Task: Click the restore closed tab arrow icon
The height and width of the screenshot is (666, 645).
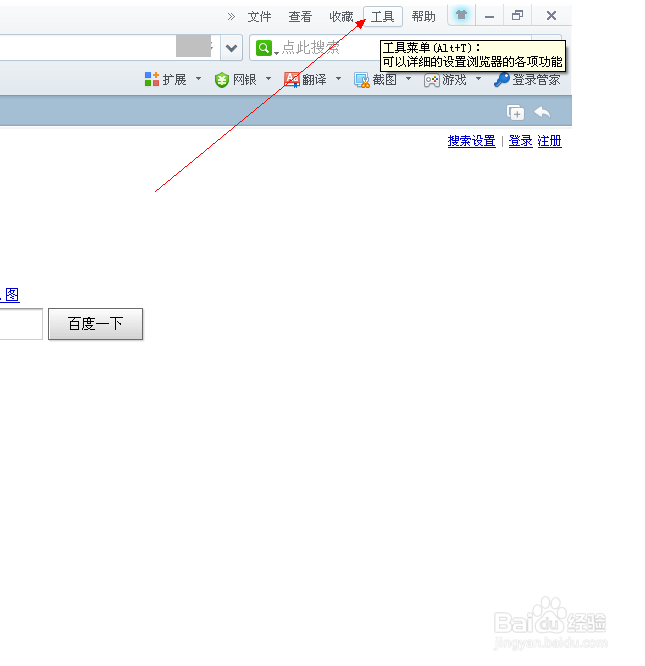Action: 542,113
